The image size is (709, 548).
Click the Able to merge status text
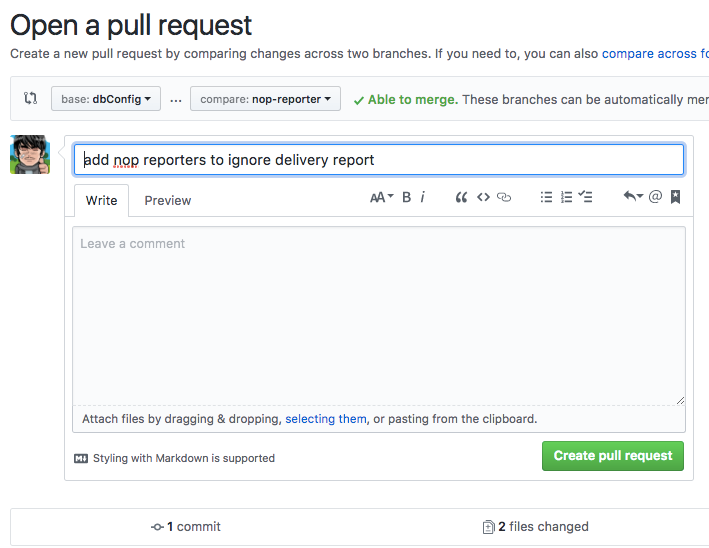[413, 99]
